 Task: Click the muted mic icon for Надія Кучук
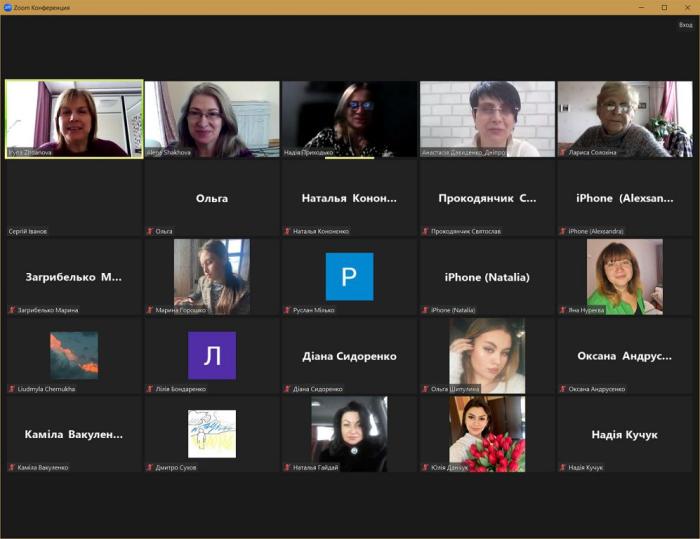click(x=564, y=467)
